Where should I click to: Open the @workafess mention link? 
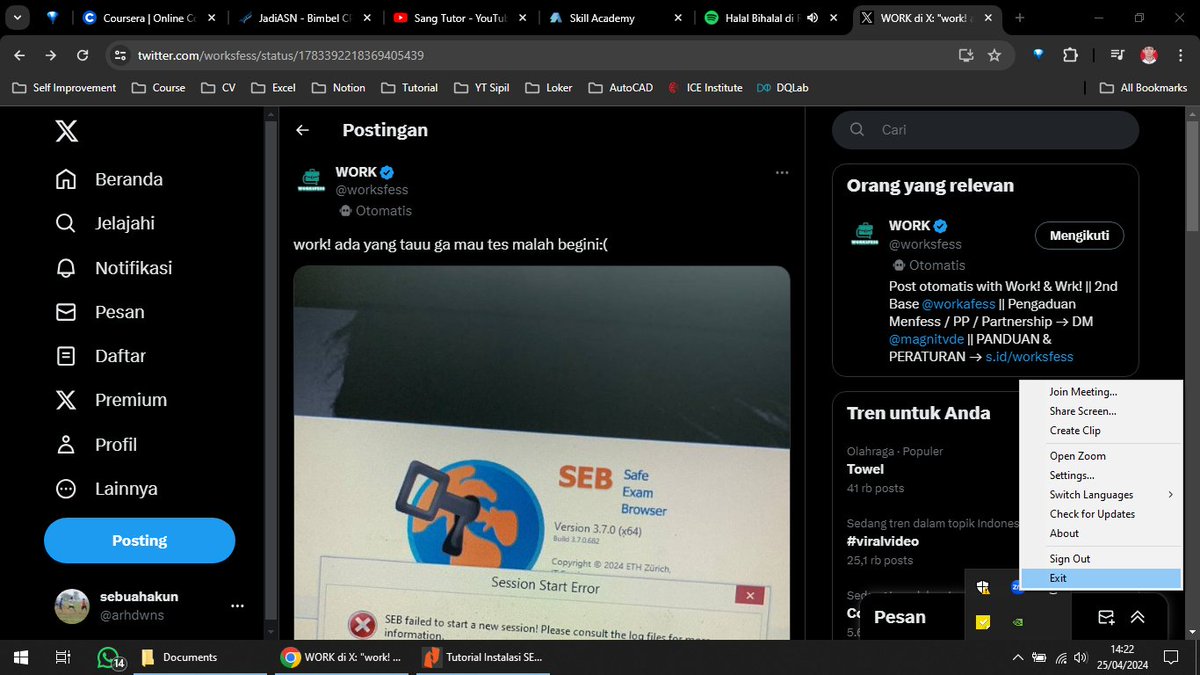958,304
